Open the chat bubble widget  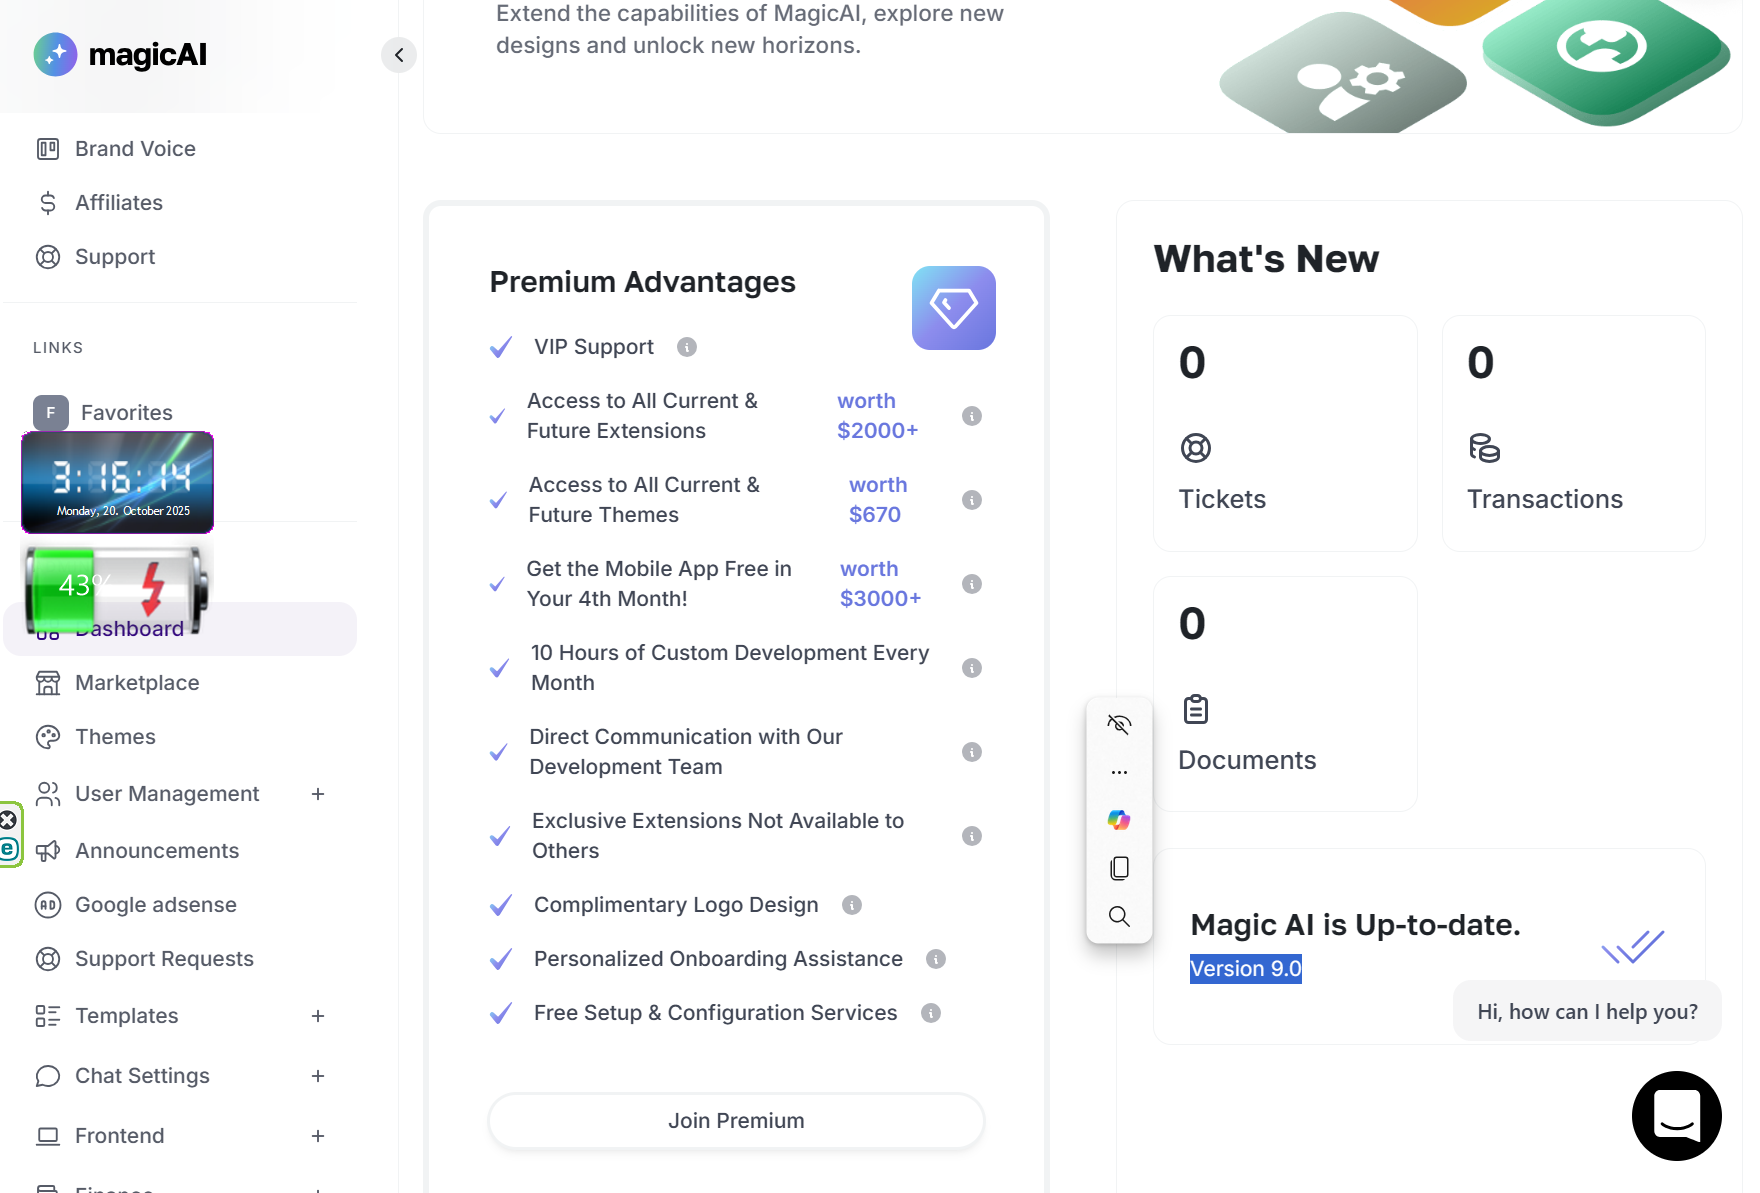[x=1676, y=1115]
